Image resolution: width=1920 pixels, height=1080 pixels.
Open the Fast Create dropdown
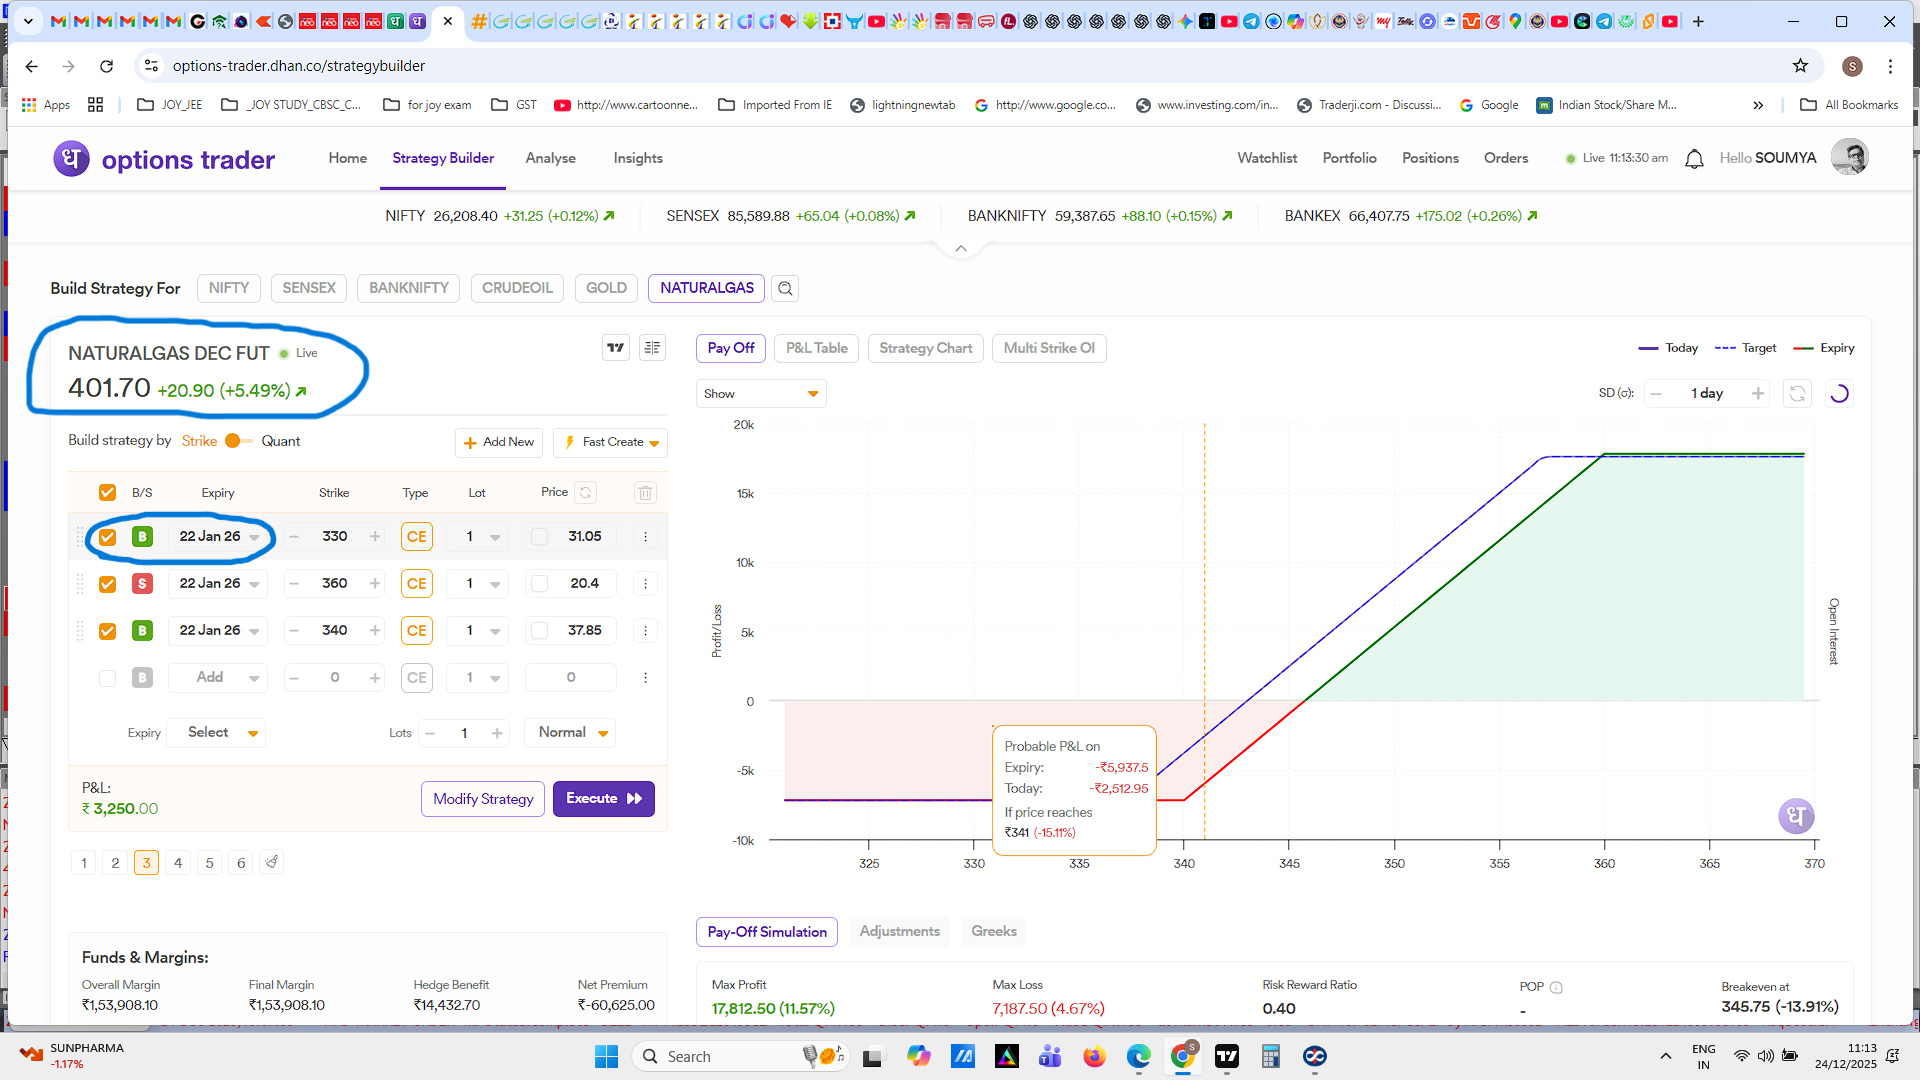(610, 442)
